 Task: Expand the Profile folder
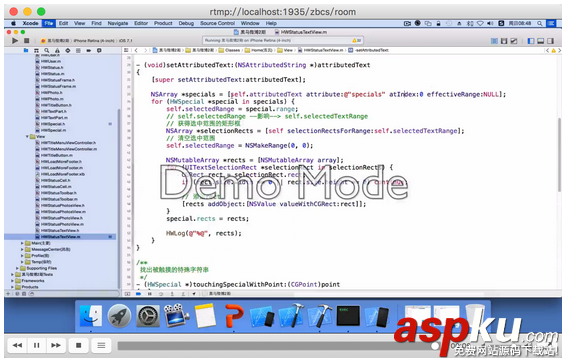coord(22,256)
